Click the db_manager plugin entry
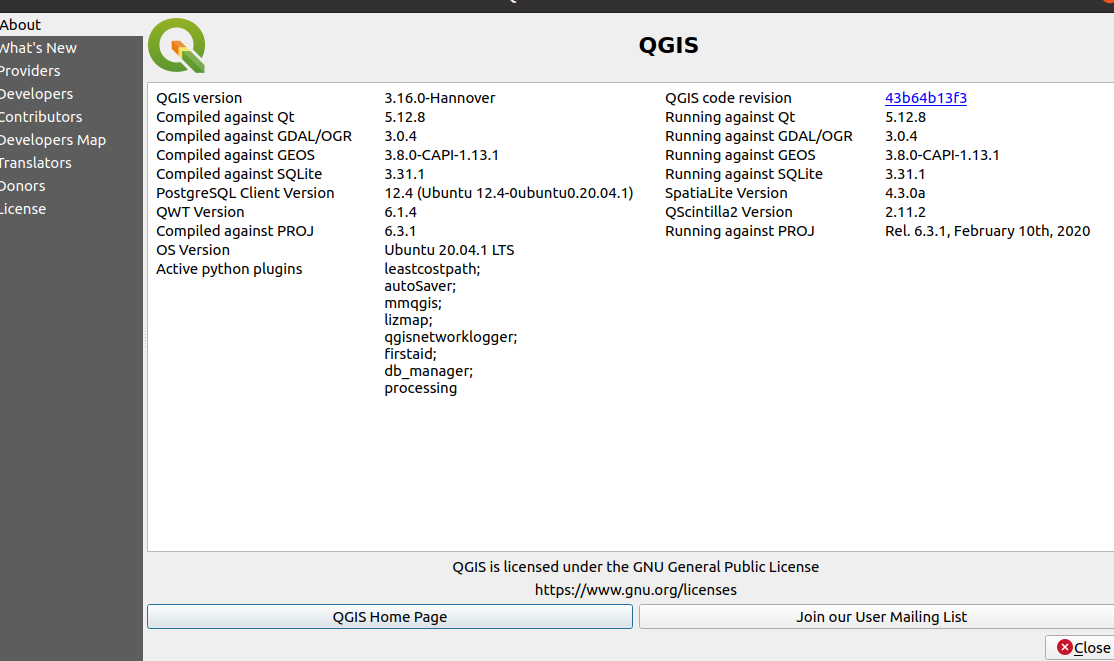This screenshot has width=1114, height=661. [428, 371]
